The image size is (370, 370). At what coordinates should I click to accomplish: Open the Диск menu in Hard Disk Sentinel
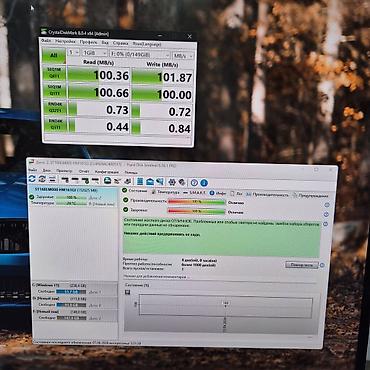tap(47, 170)
